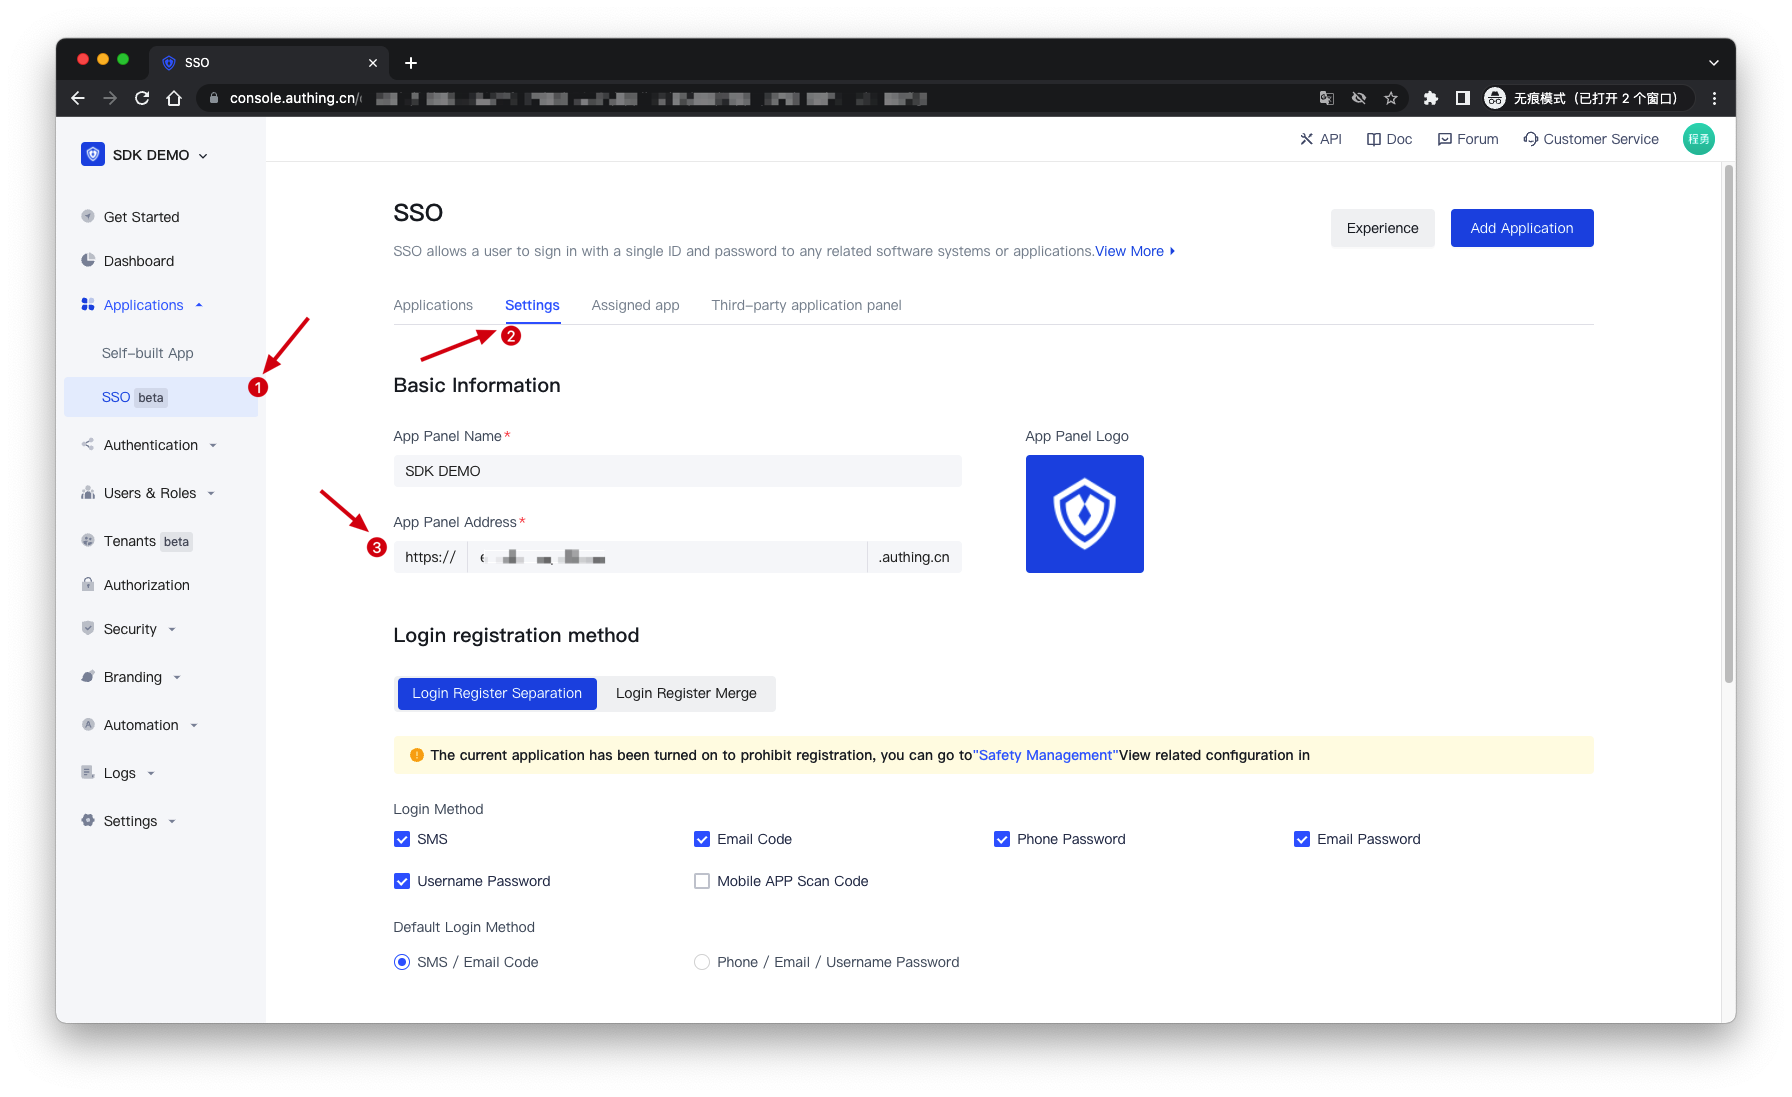
Task: Click the browser back arrow
Action: [x=78, y=98]
